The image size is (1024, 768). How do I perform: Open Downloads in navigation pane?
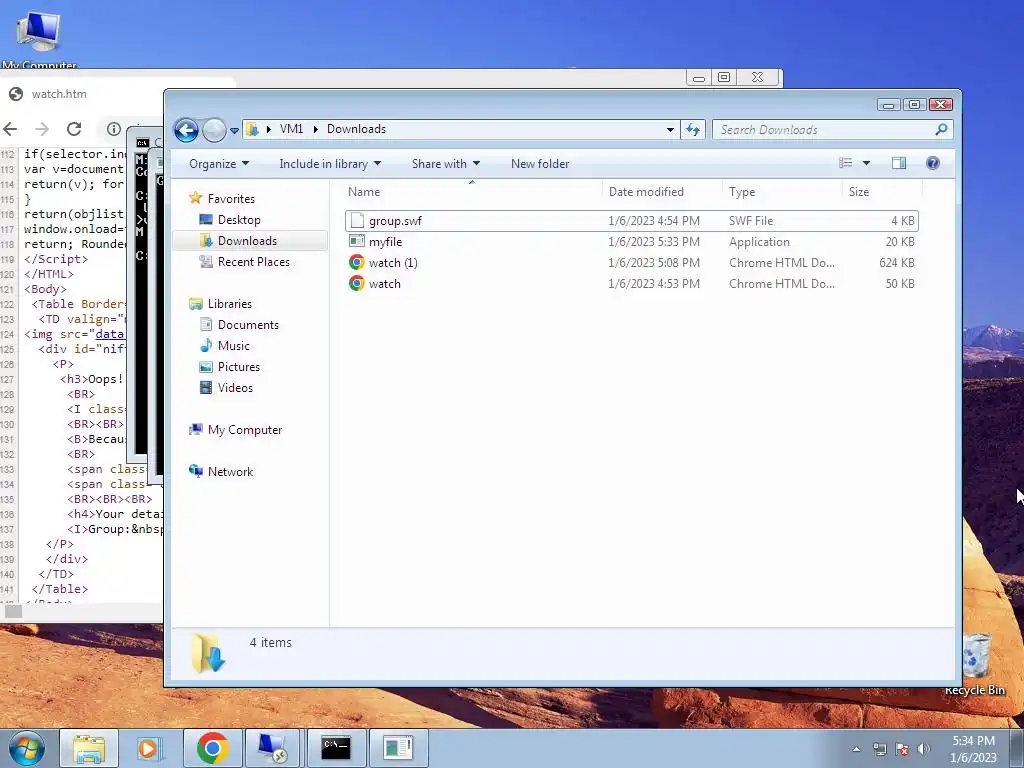coord(248,240)
